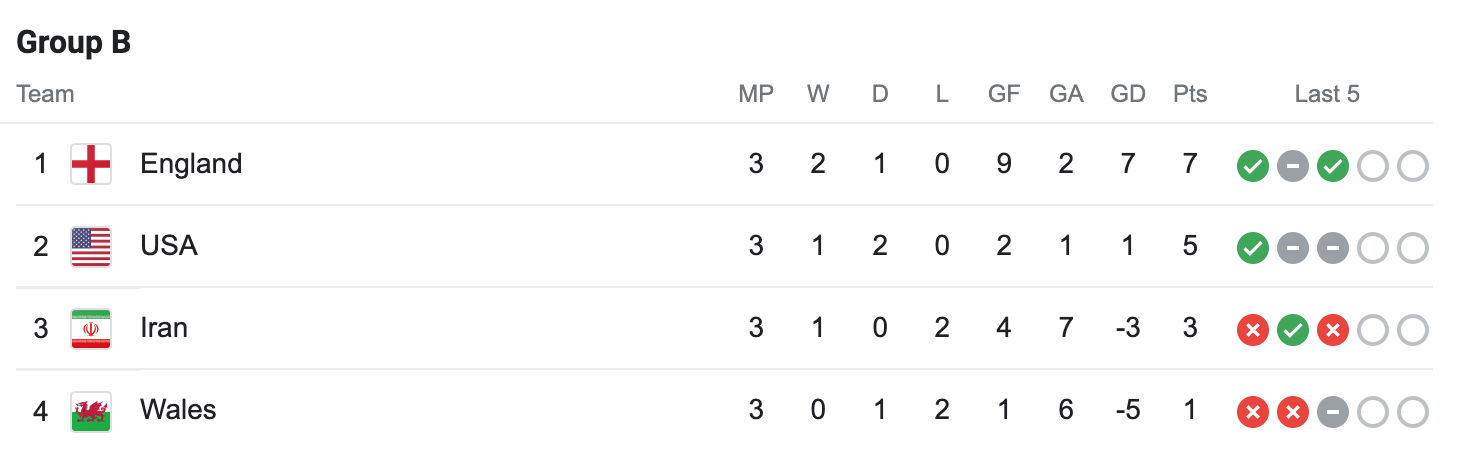
Task: Select the Wales team name
Action: click(x=178, y=410)
